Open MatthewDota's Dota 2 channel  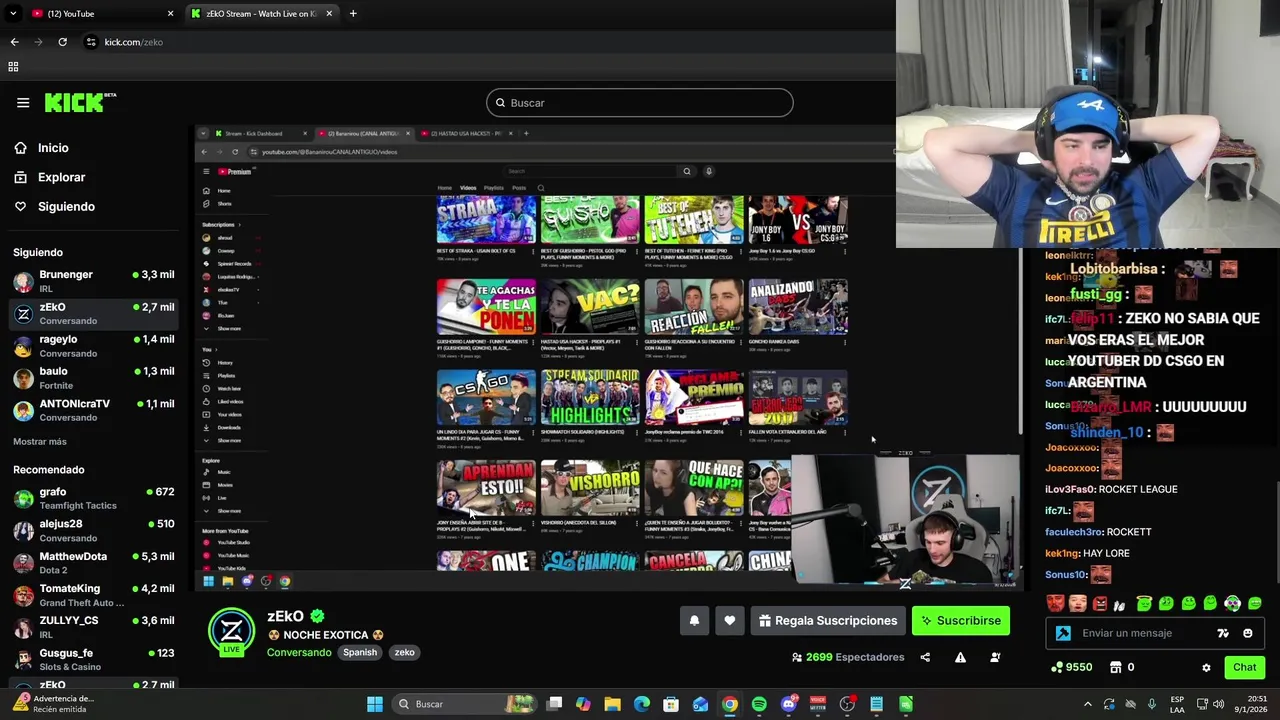(x=93, y=563)
